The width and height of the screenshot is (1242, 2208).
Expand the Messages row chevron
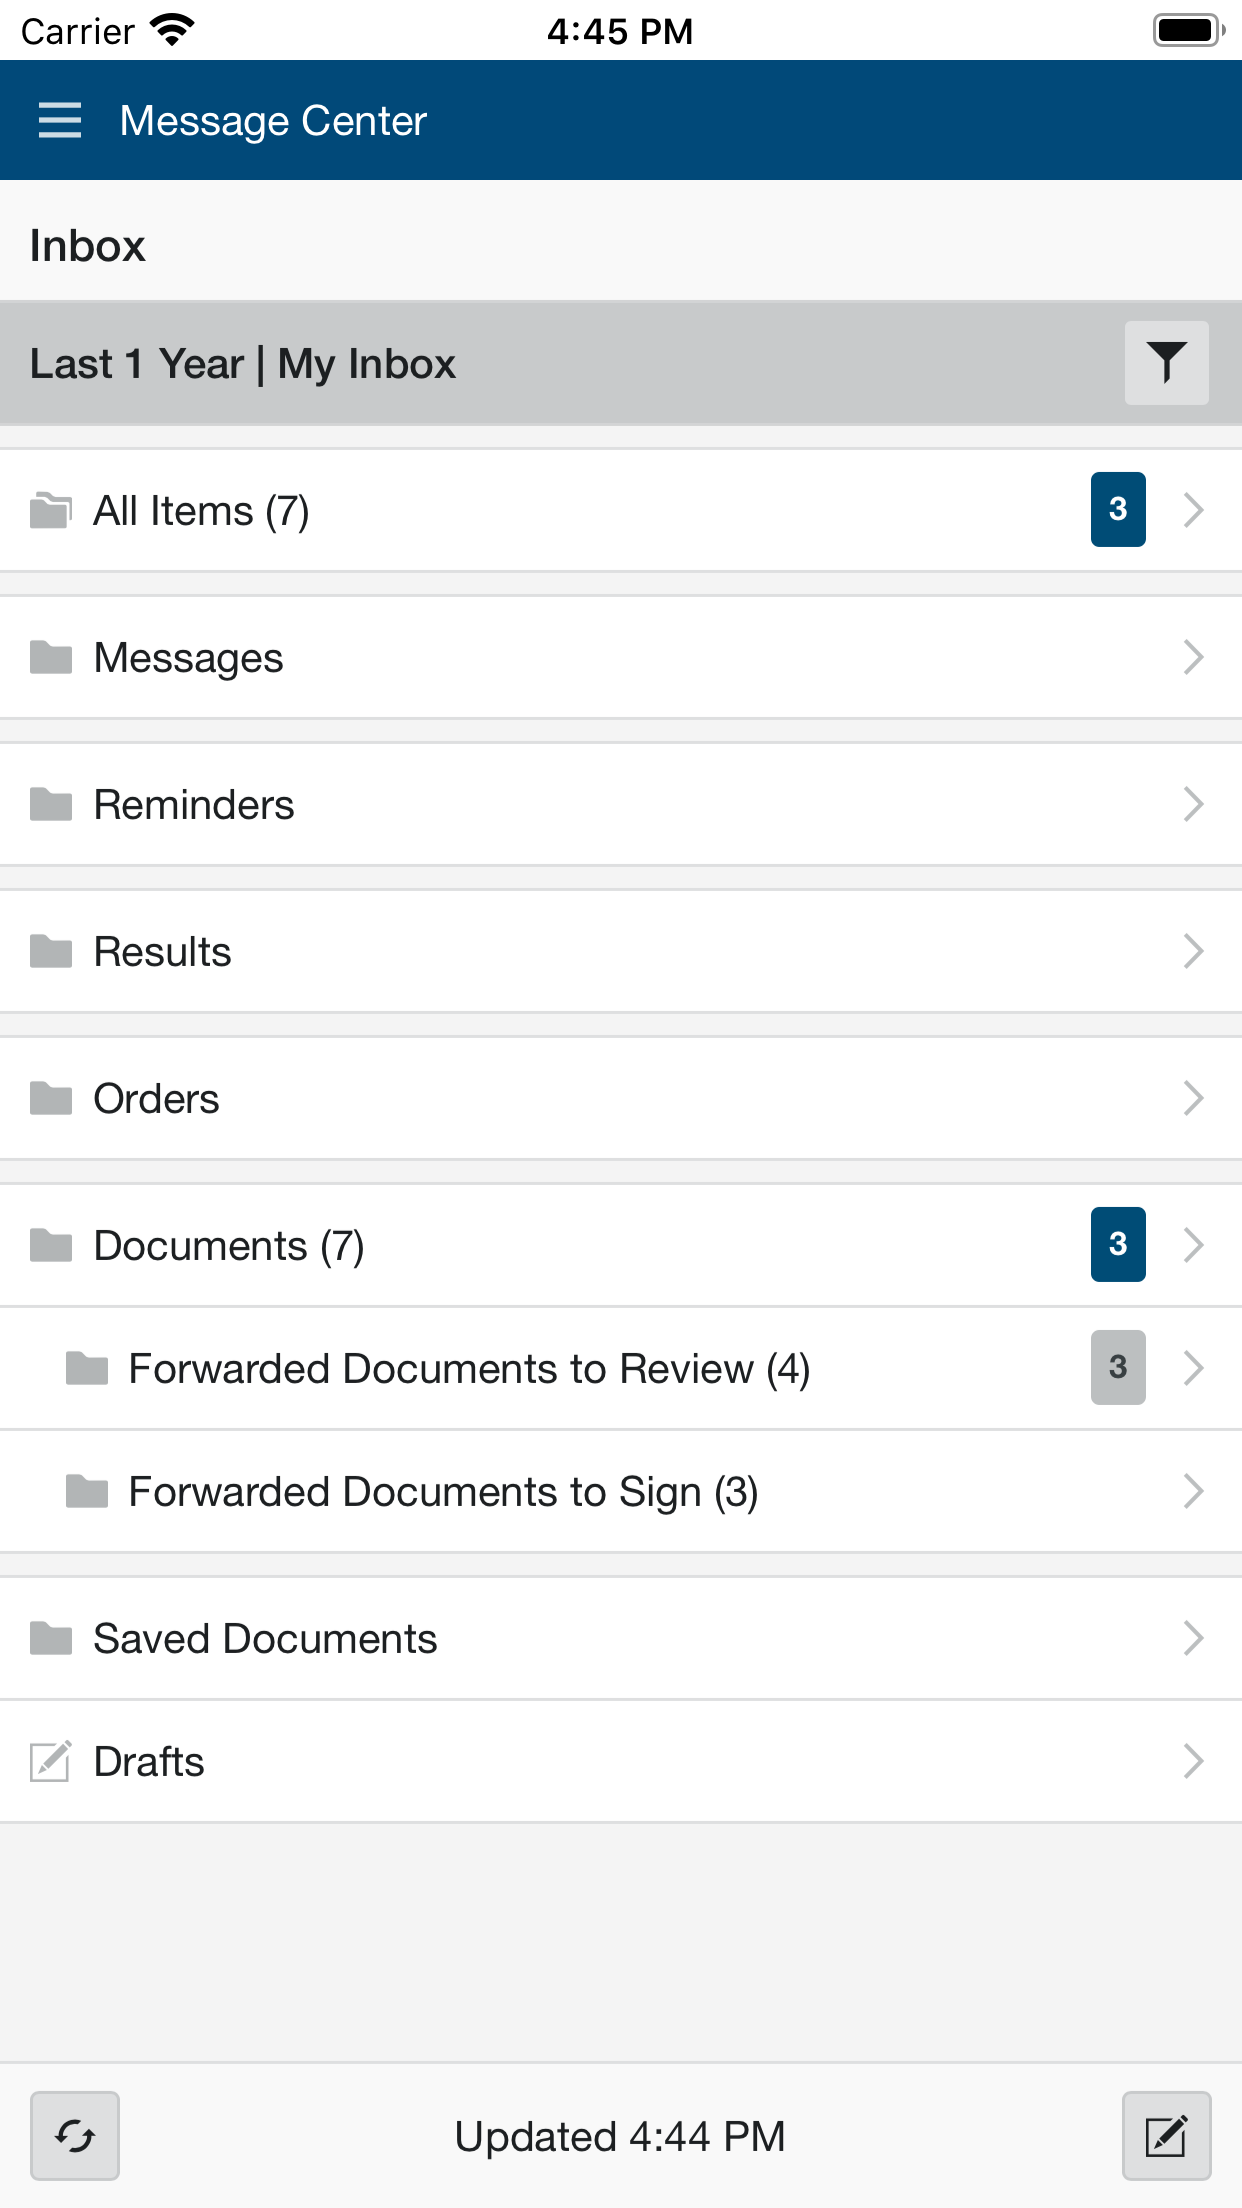[1193, 658]
